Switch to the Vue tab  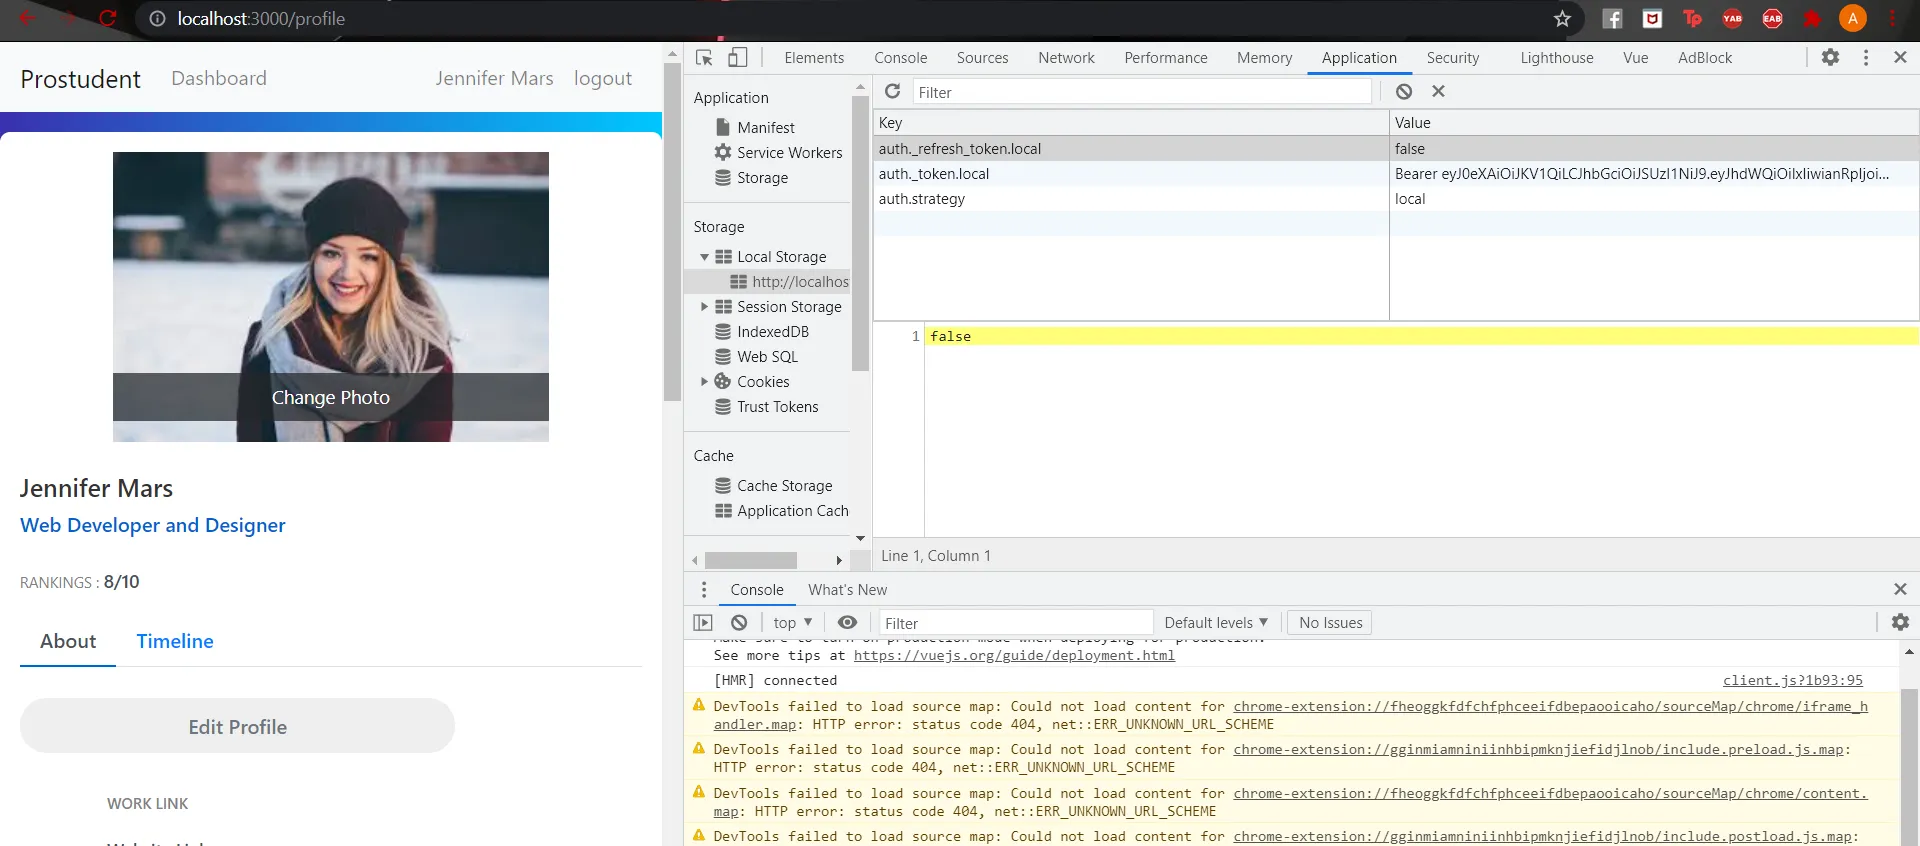pos(1636,58)
